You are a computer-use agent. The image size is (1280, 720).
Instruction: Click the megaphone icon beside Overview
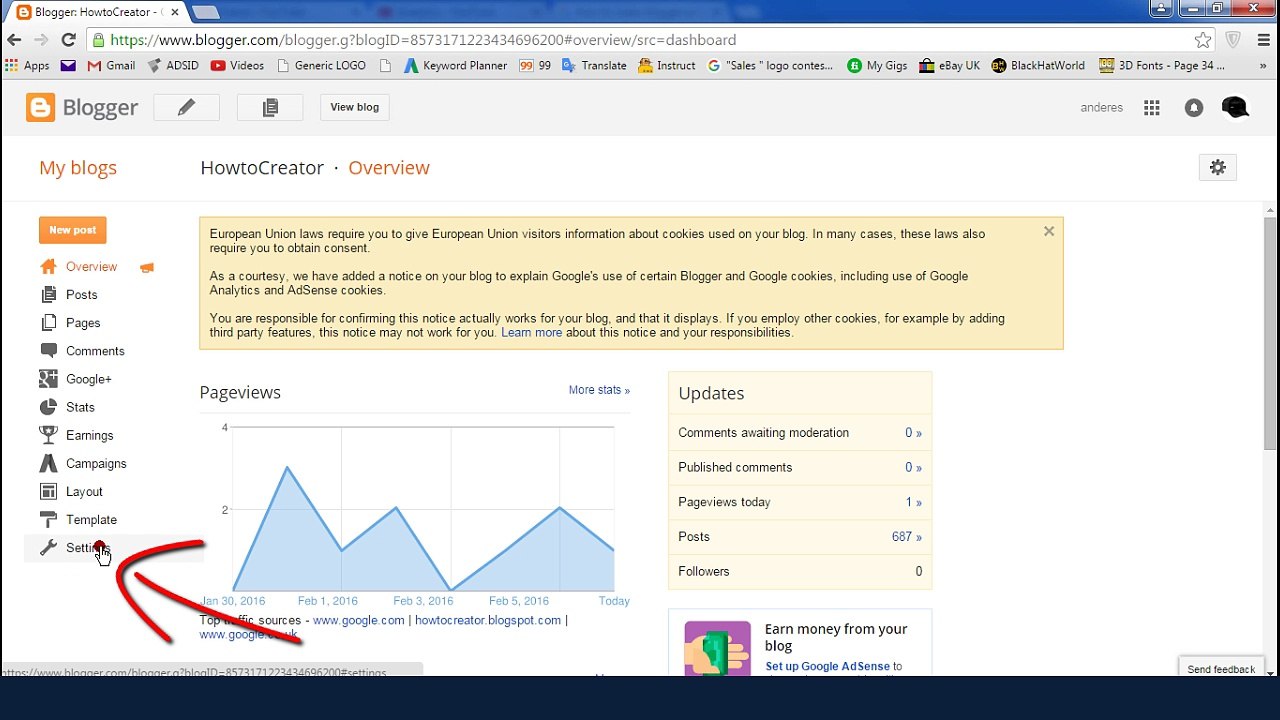(x=147, y=267)
